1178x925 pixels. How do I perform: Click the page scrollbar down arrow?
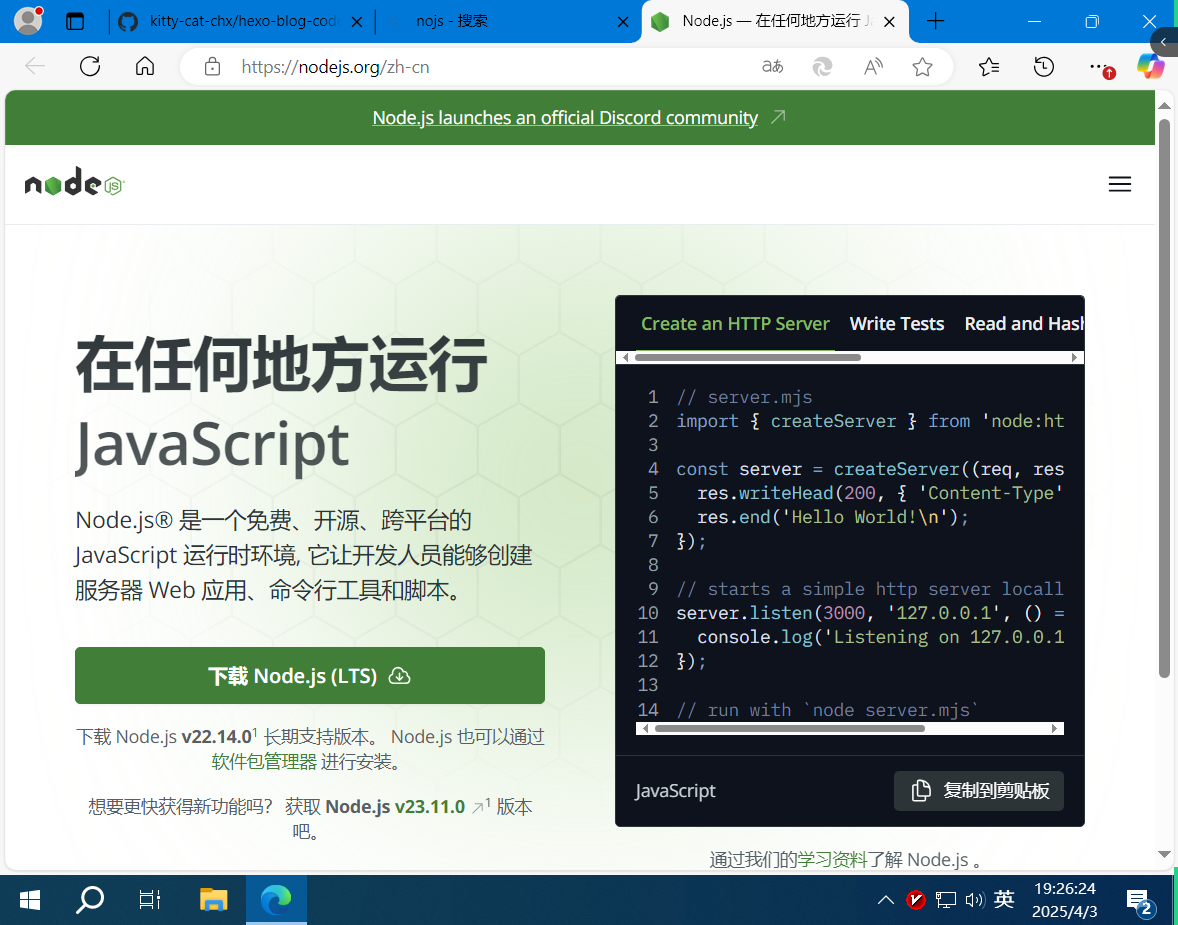[1164, 854]
